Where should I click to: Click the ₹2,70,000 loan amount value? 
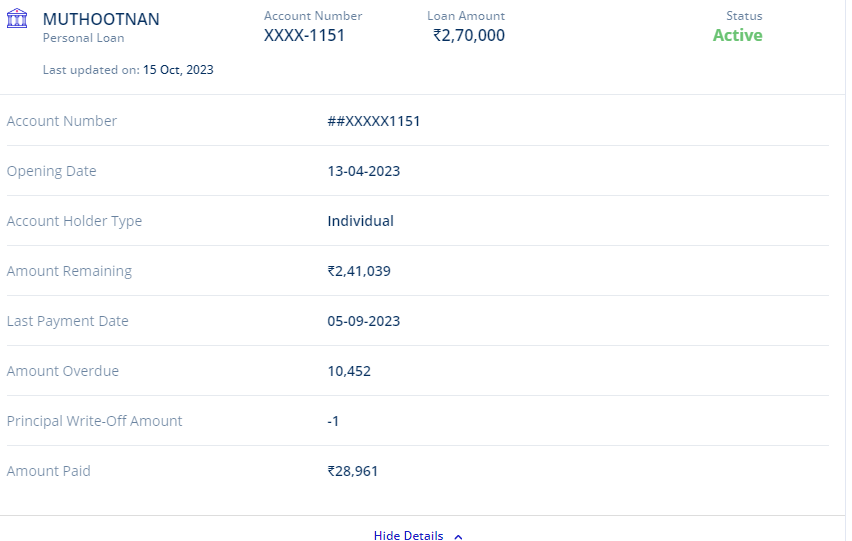point(468,35)
